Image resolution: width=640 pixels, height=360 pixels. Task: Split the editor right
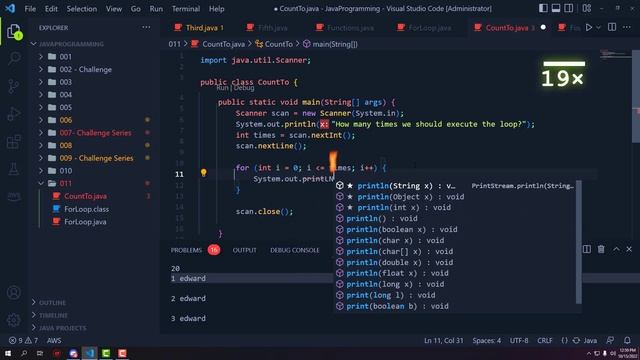coord(612,27)
